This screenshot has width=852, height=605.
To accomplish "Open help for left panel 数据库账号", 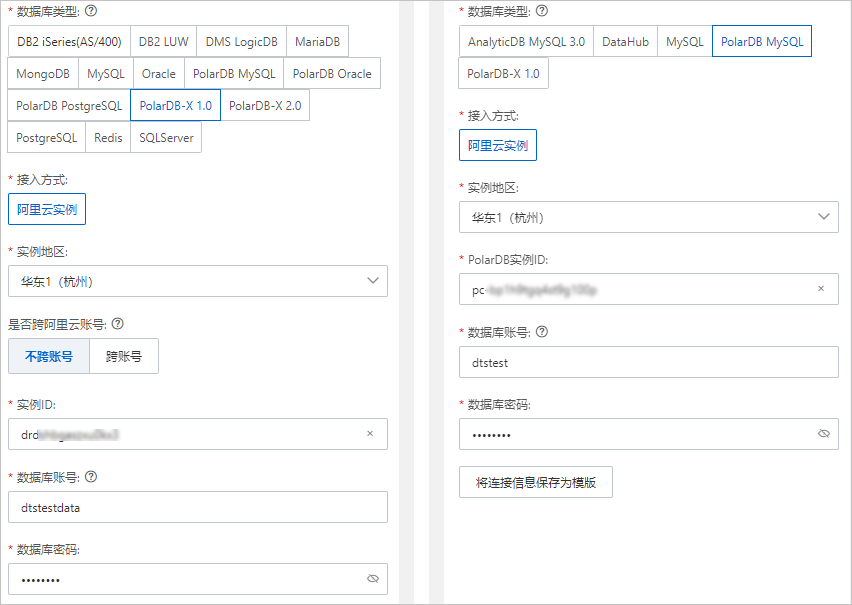I will pyautogui.click(x=91, y=477).
